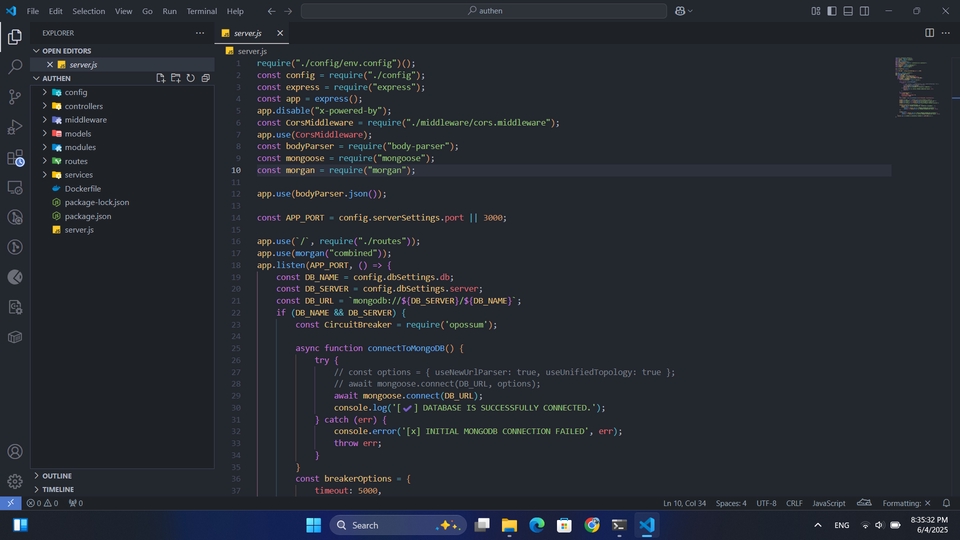Expand the OUTLINE section
The width and height of the screenshot is (960, 540).
coord(57,476)
